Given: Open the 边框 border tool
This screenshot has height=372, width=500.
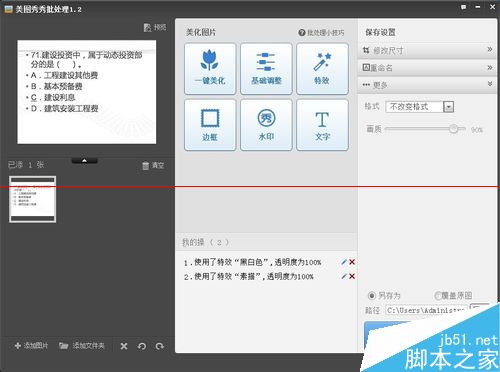Looking at the screenshot, I should tap(210, 125).
